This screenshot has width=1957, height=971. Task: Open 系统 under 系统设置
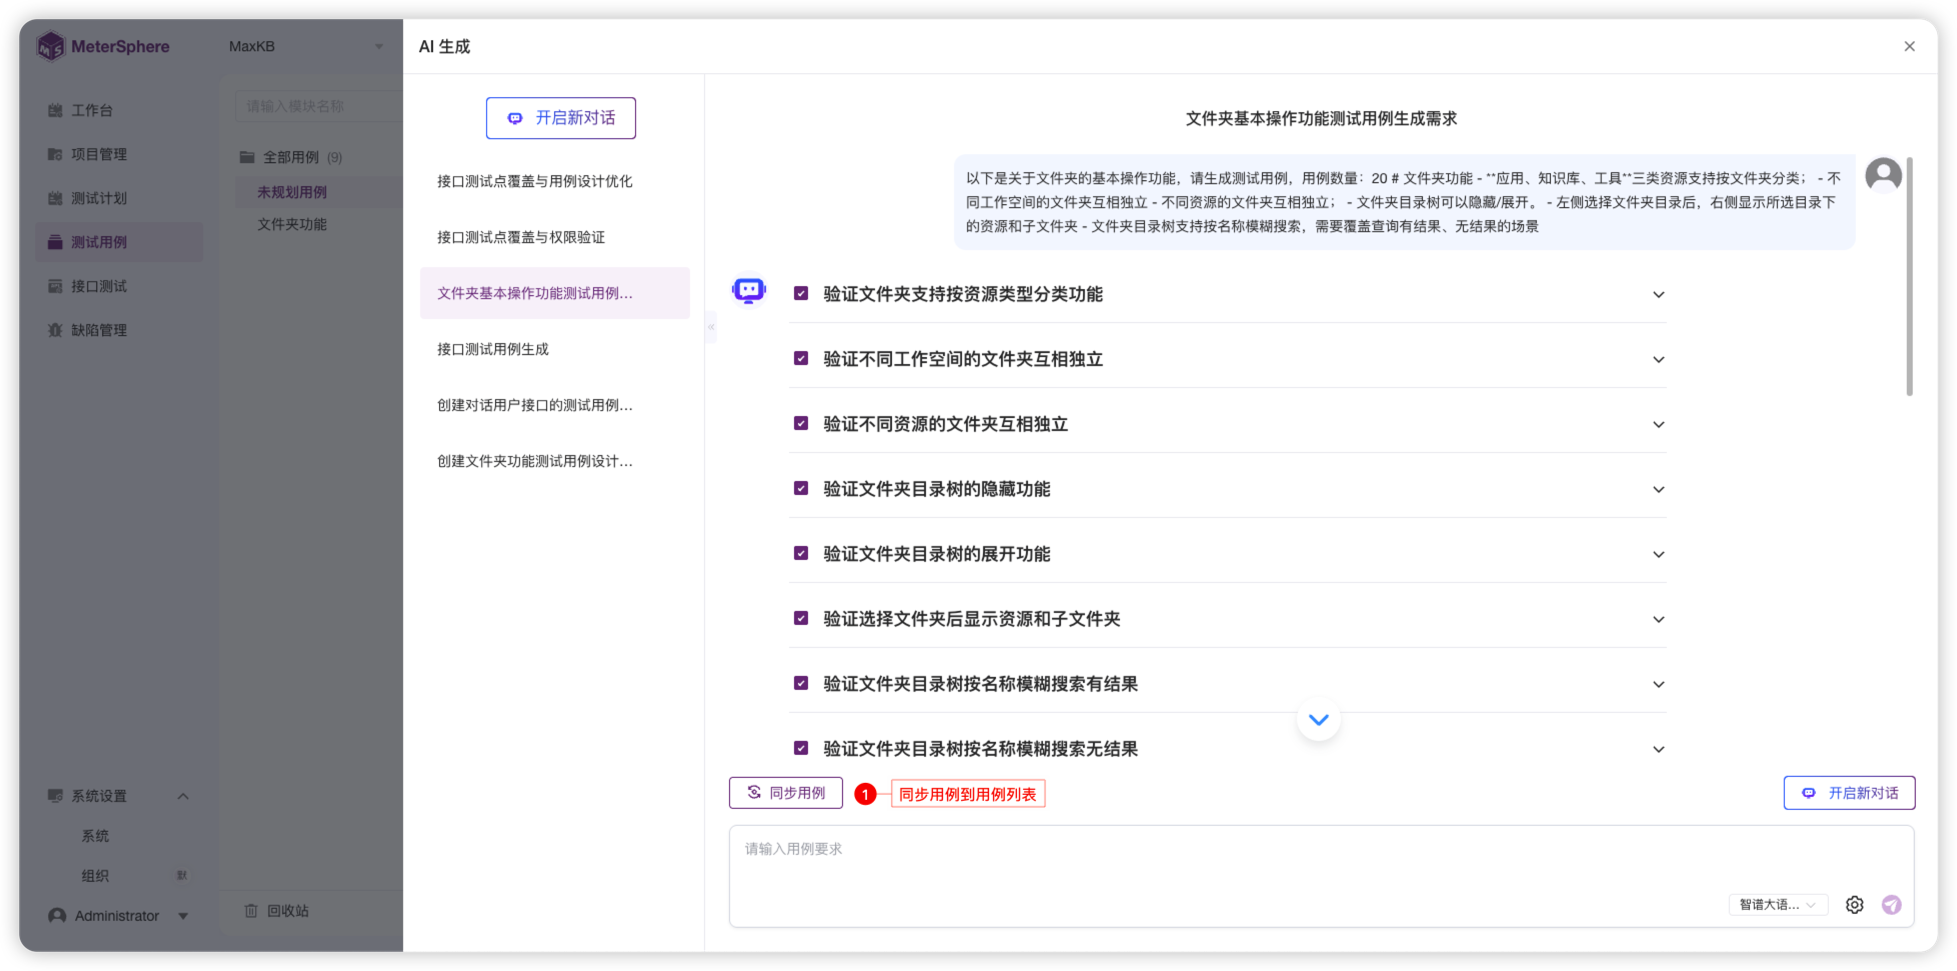96,836
